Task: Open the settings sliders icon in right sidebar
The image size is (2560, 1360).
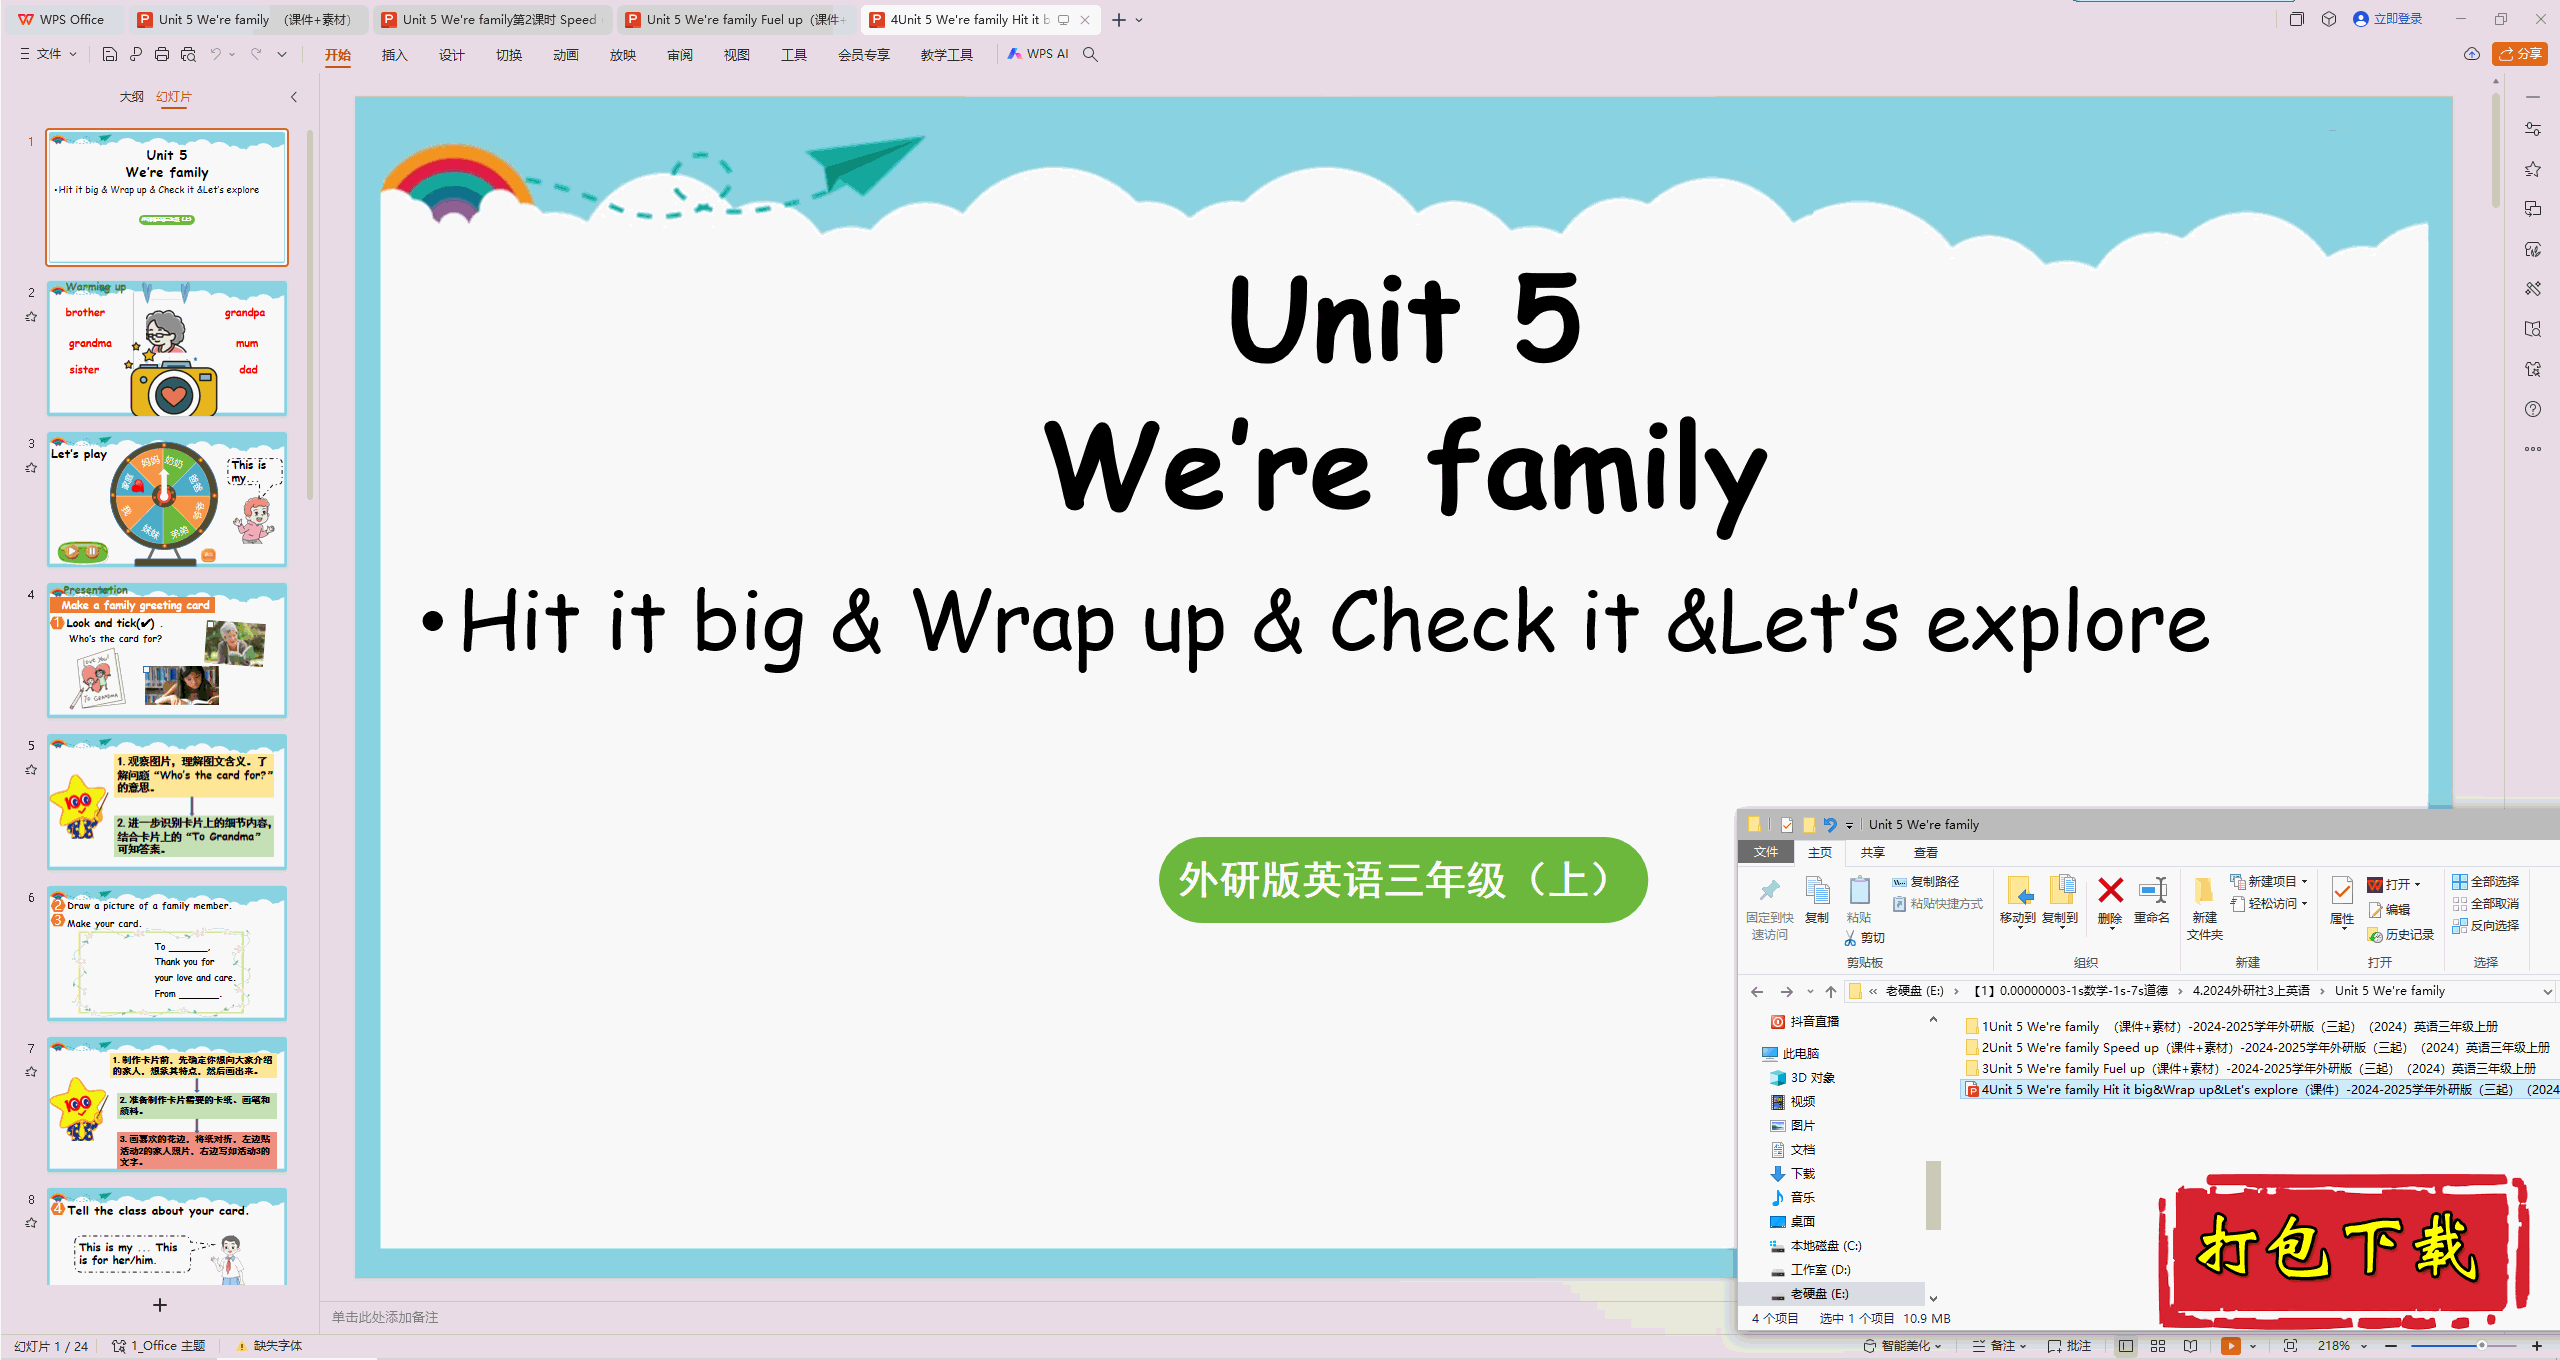Action: tap(2533, 129)
